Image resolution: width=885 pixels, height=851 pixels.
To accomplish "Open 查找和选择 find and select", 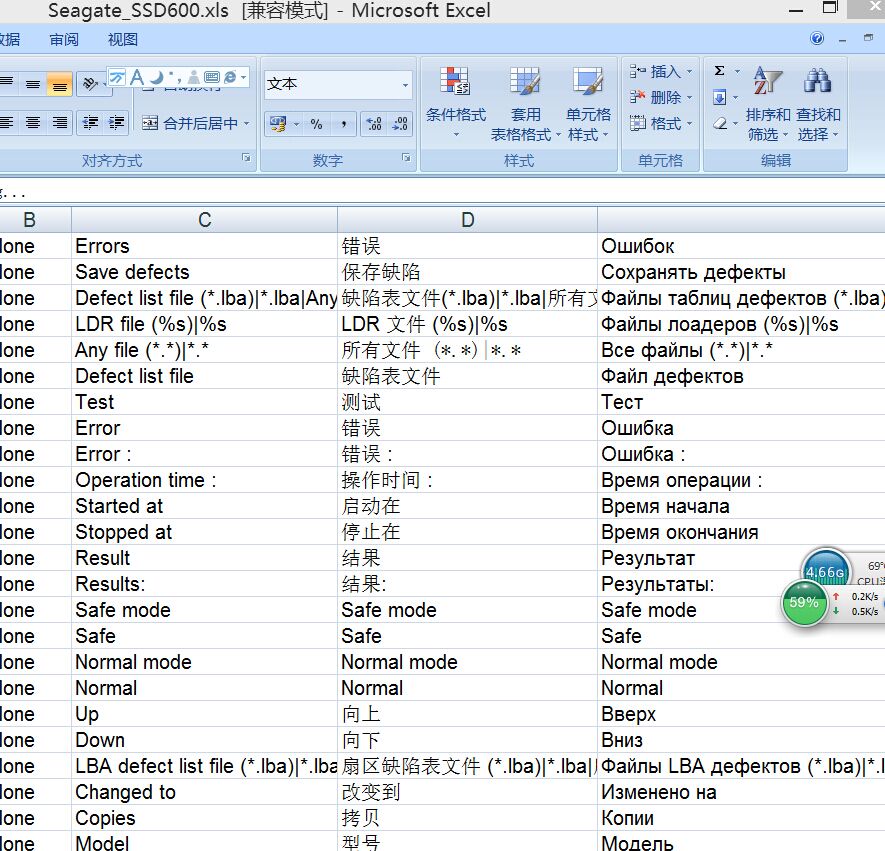I will click(x=818, y=103).
